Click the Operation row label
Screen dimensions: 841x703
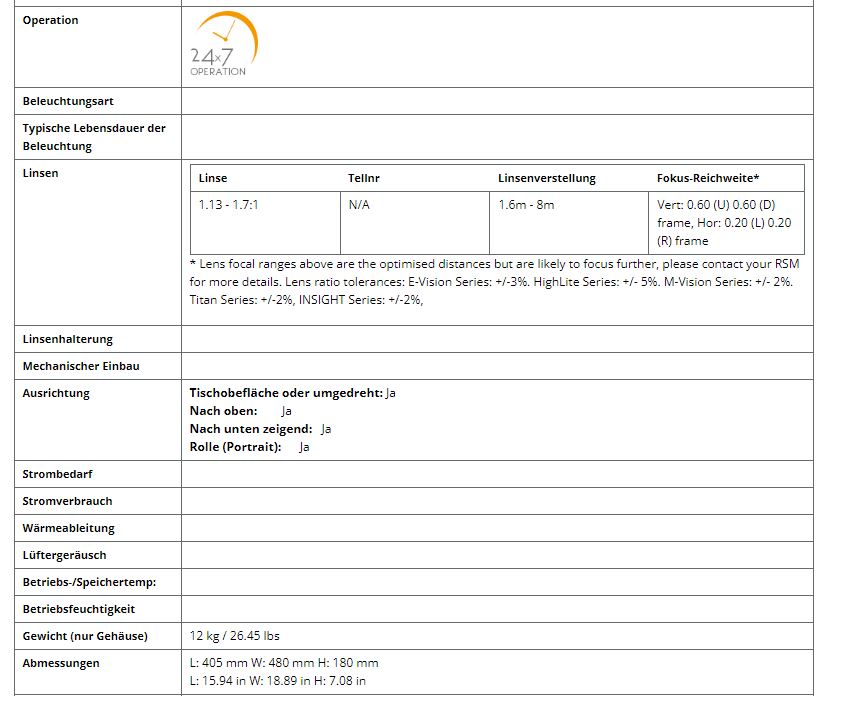click(x=50, y=20)
